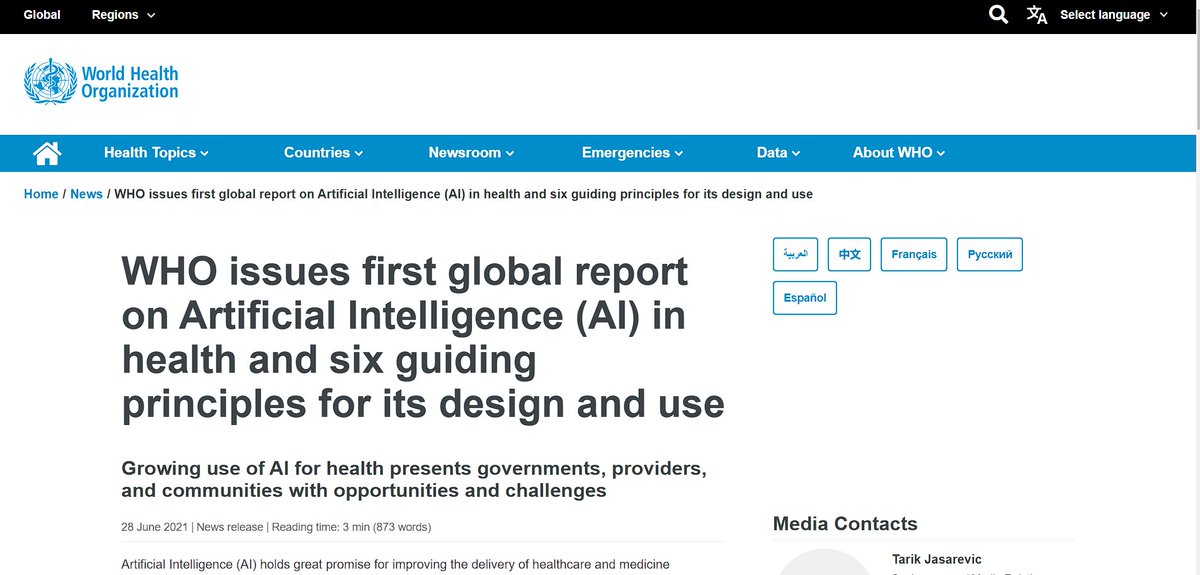Switch article to Arabic version

[x=796, y=254]
